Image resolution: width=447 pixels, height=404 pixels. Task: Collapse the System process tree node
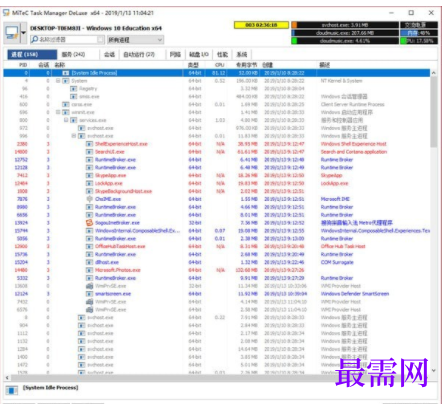[58, 81]
